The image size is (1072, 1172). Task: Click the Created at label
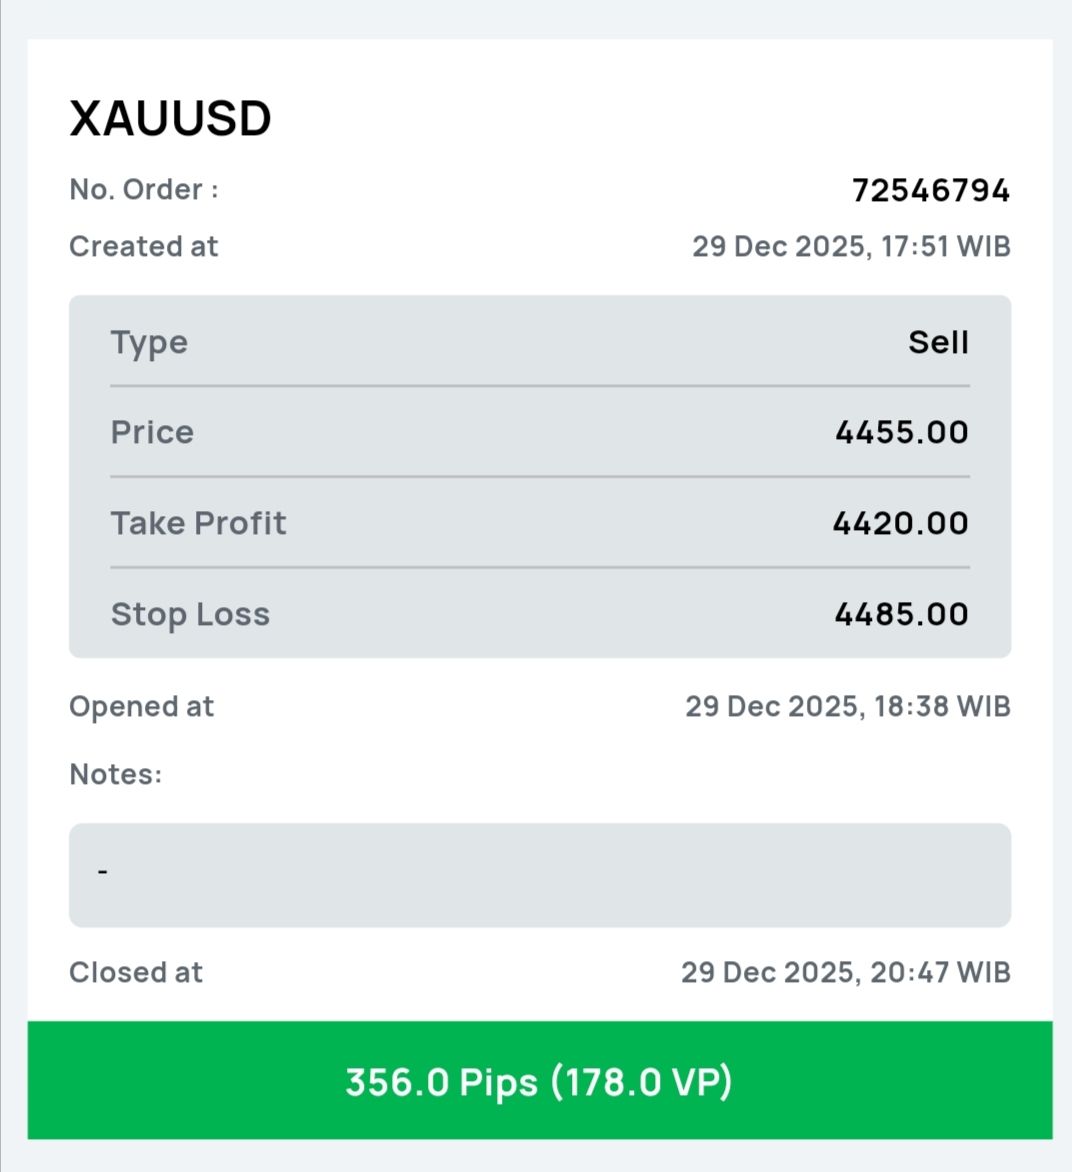pyautogui.click(x=143, y=246)
